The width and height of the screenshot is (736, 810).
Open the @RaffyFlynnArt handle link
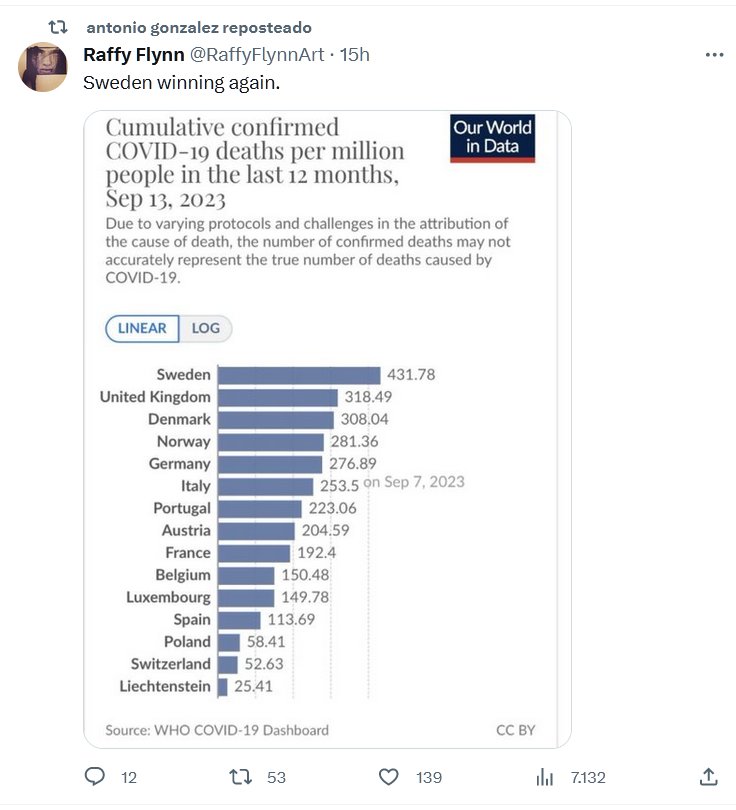coord(257,55)
